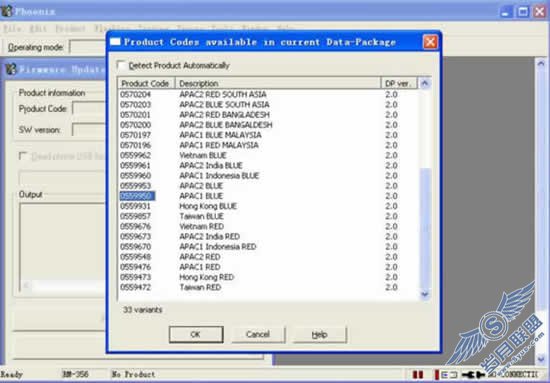Enable Detect Product Automatically checkbox

tap(122, 65)
